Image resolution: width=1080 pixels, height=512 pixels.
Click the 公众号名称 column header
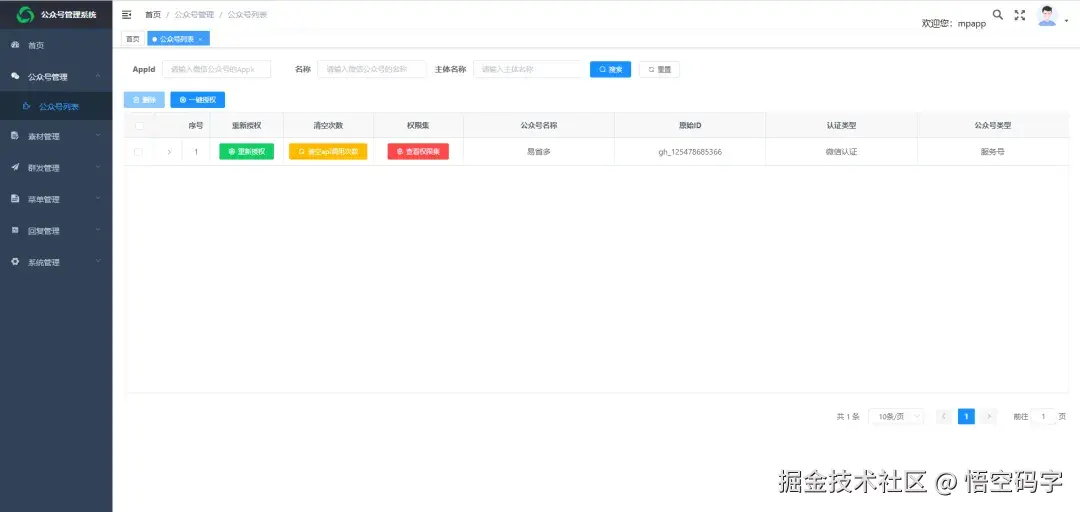click(x=539, y=125)
